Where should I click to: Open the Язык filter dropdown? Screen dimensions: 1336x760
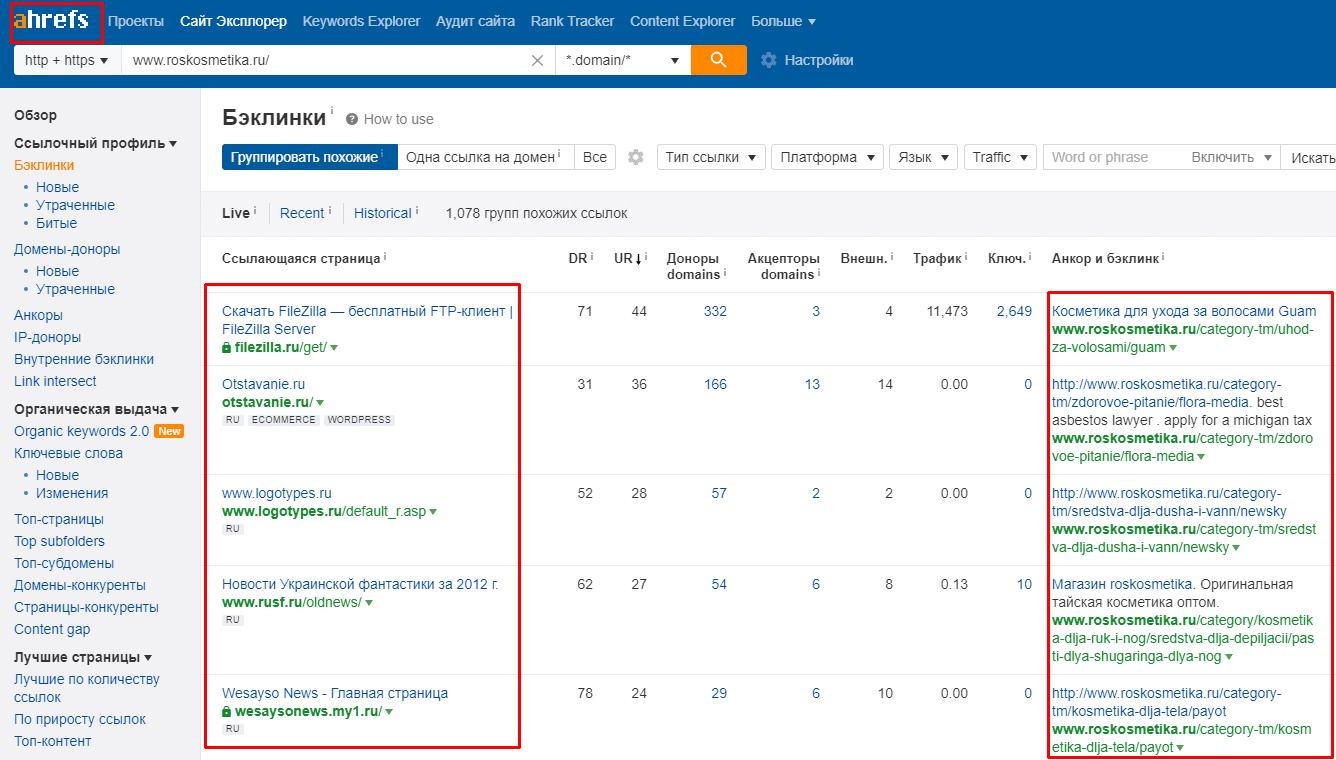pyautogui.click(x=923, y=157)
